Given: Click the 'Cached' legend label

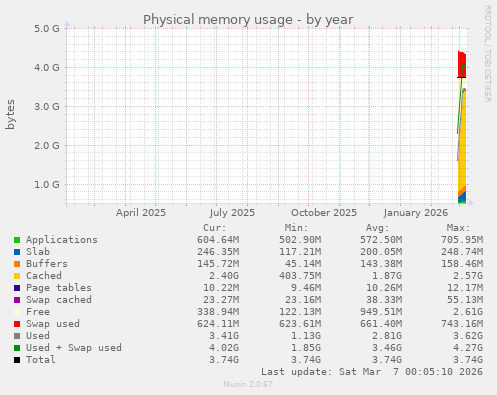Looking at the screenshot, I should (44, 276).
